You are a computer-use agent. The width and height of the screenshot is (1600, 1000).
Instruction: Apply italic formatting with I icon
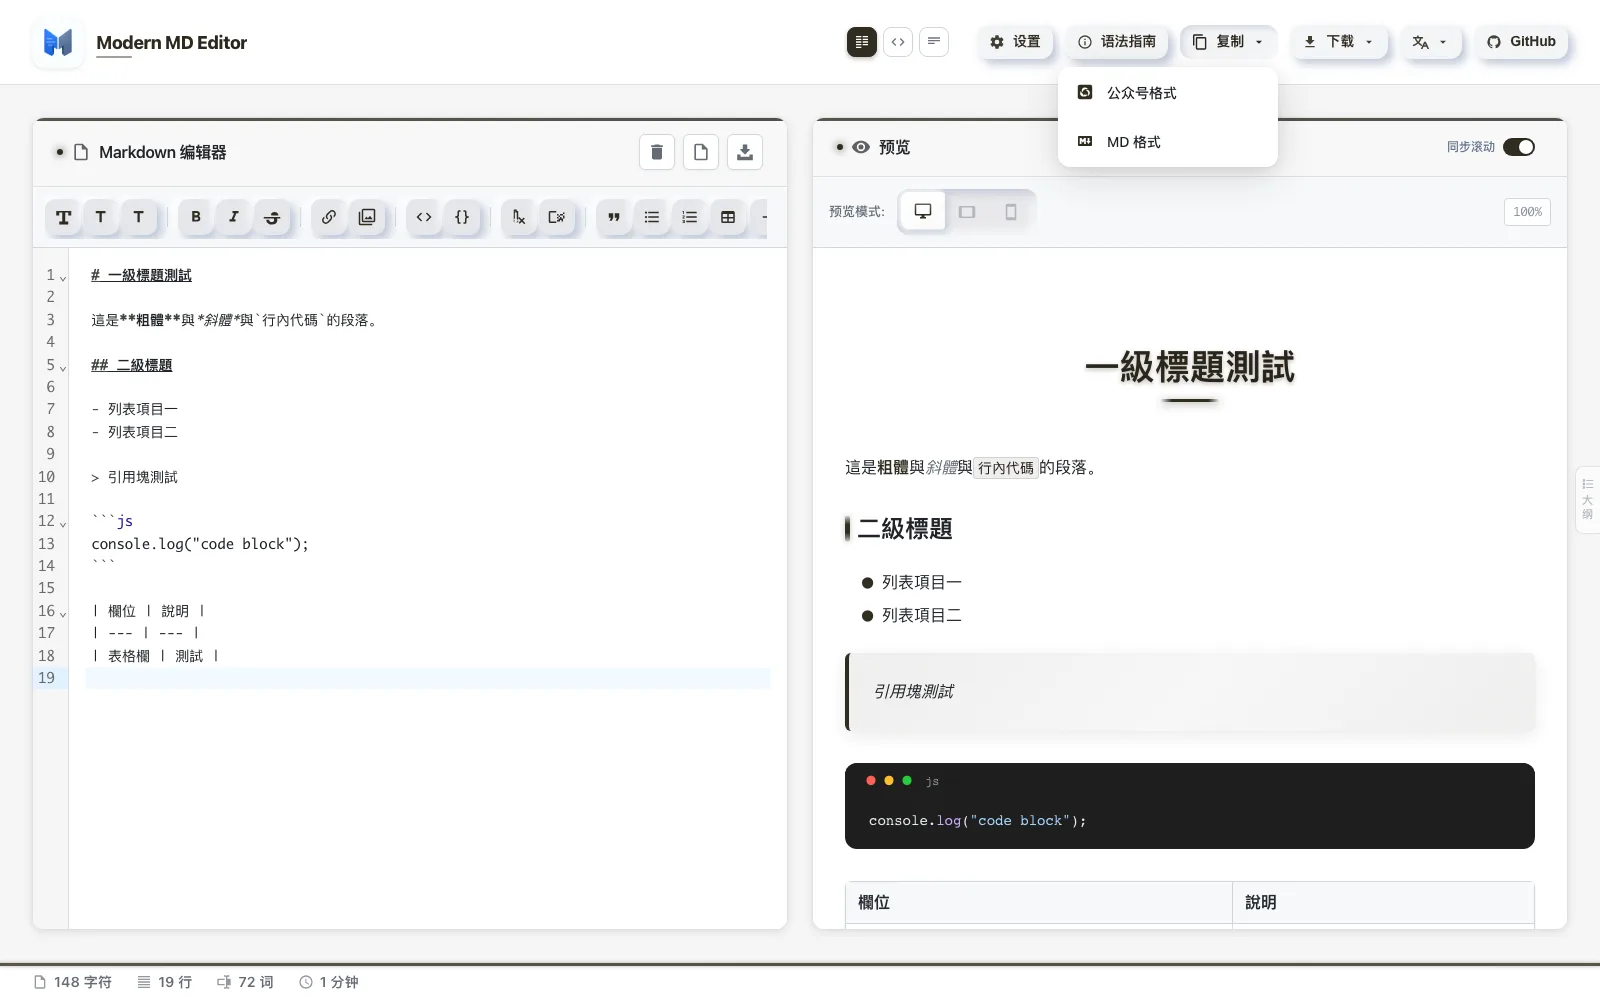(x=234, y=217)
